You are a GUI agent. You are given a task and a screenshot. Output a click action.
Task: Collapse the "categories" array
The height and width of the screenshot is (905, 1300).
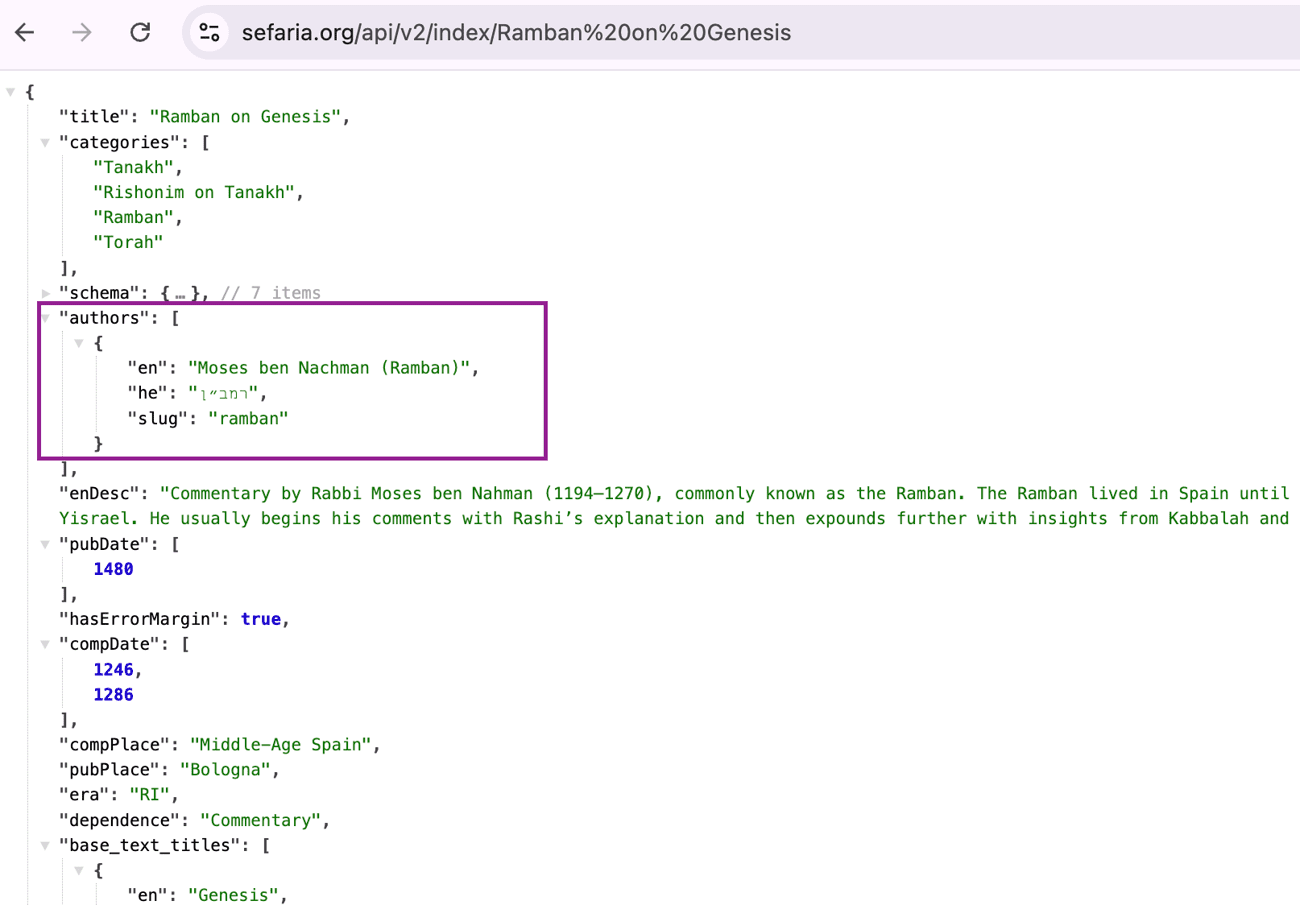45,143
